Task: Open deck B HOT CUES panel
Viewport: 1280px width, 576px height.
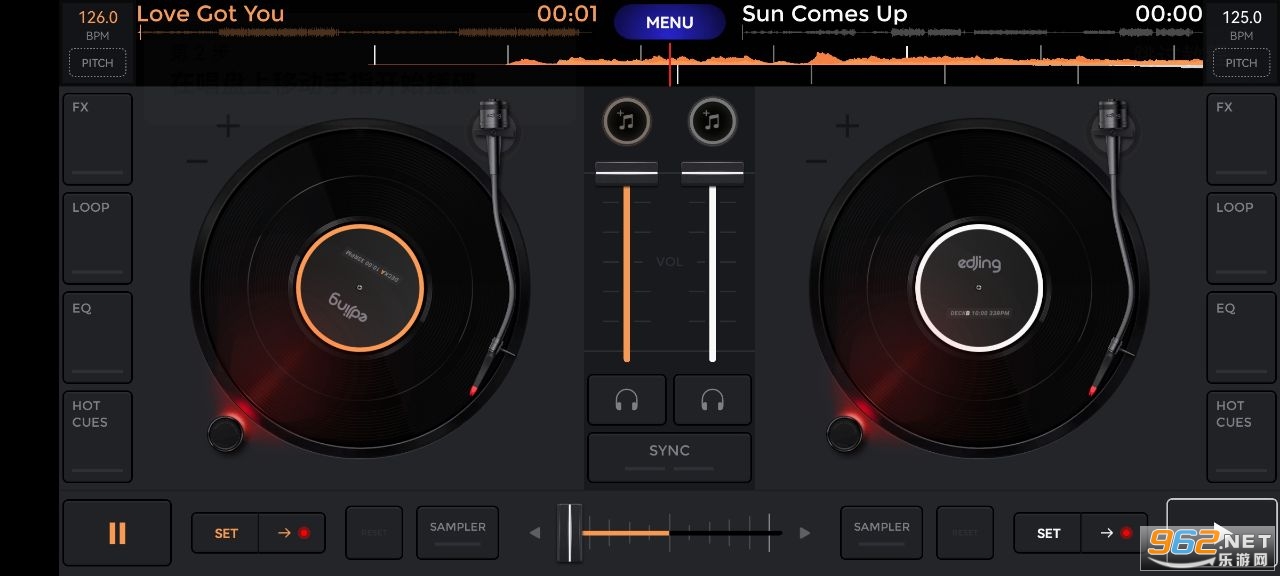Action: point(1241,437)
